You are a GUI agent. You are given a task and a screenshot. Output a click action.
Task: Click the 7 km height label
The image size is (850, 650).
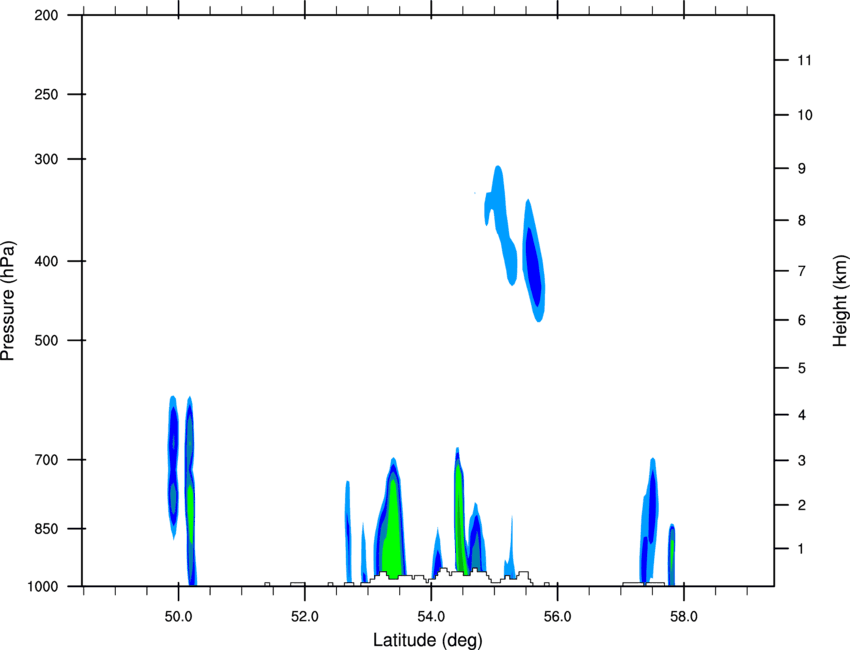802,271
